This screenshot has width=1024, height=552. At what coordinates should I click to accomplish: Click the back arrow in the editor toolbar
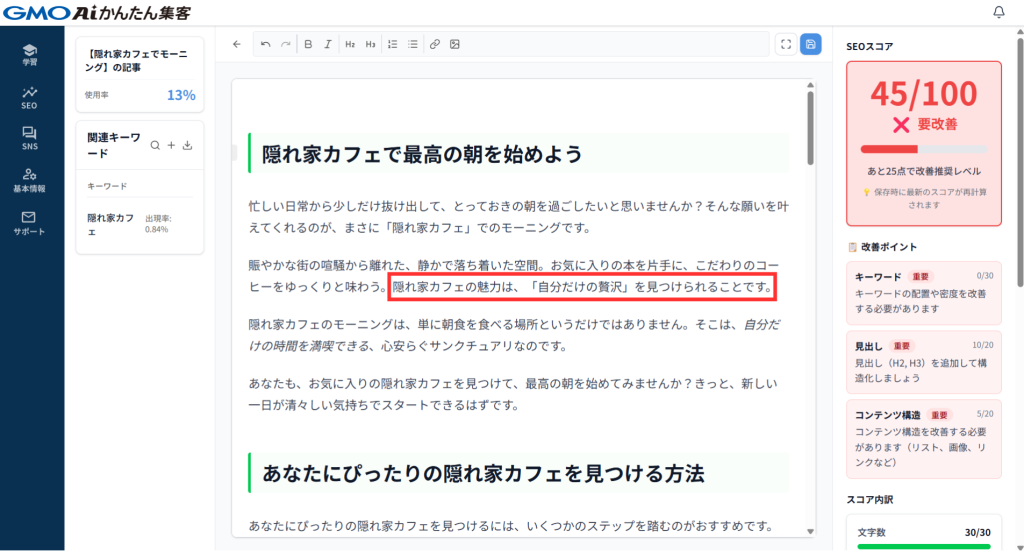tap(237, 44)
